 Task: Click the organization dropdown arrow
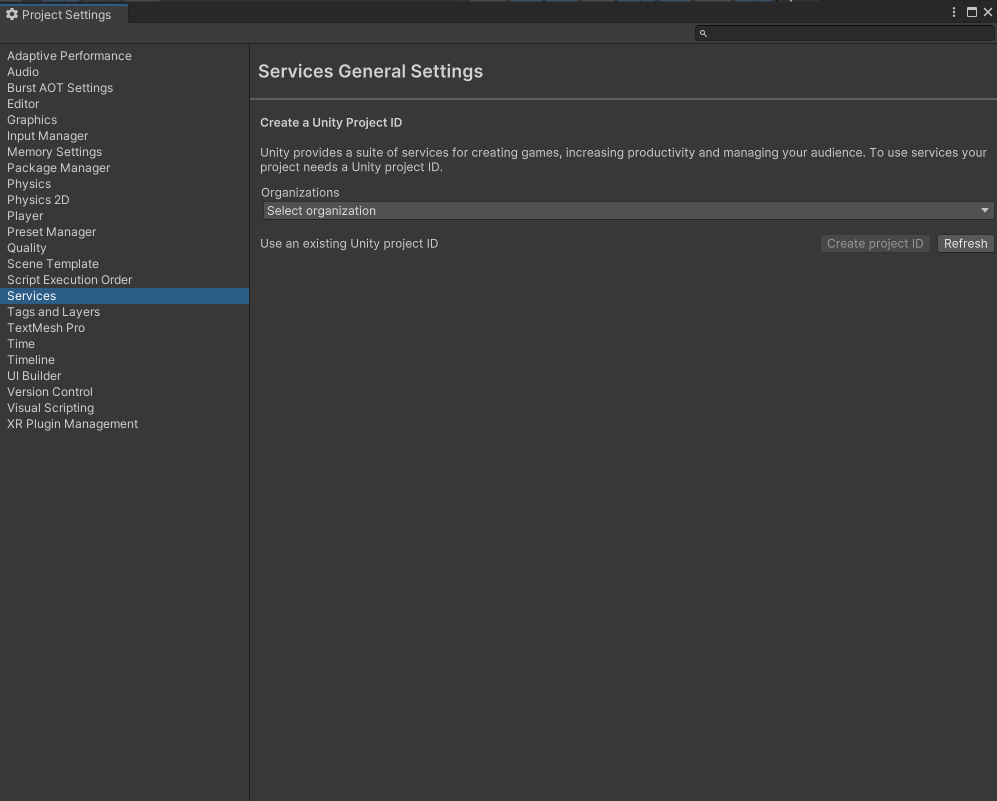pyautogui.click(x=984, y=210)
